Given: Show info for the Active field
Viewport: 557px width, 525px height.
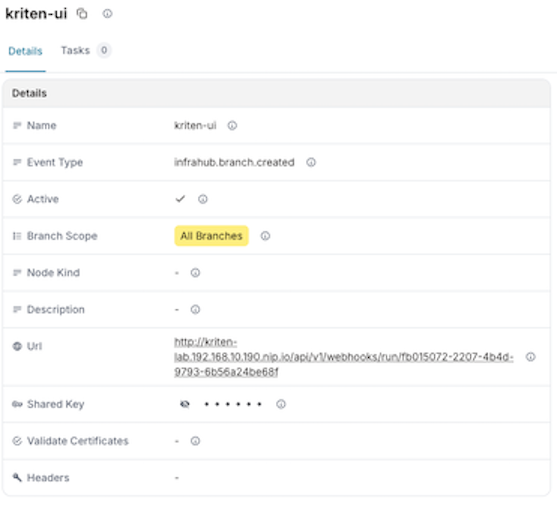Looking at the screenshot, I should point(202,199).
